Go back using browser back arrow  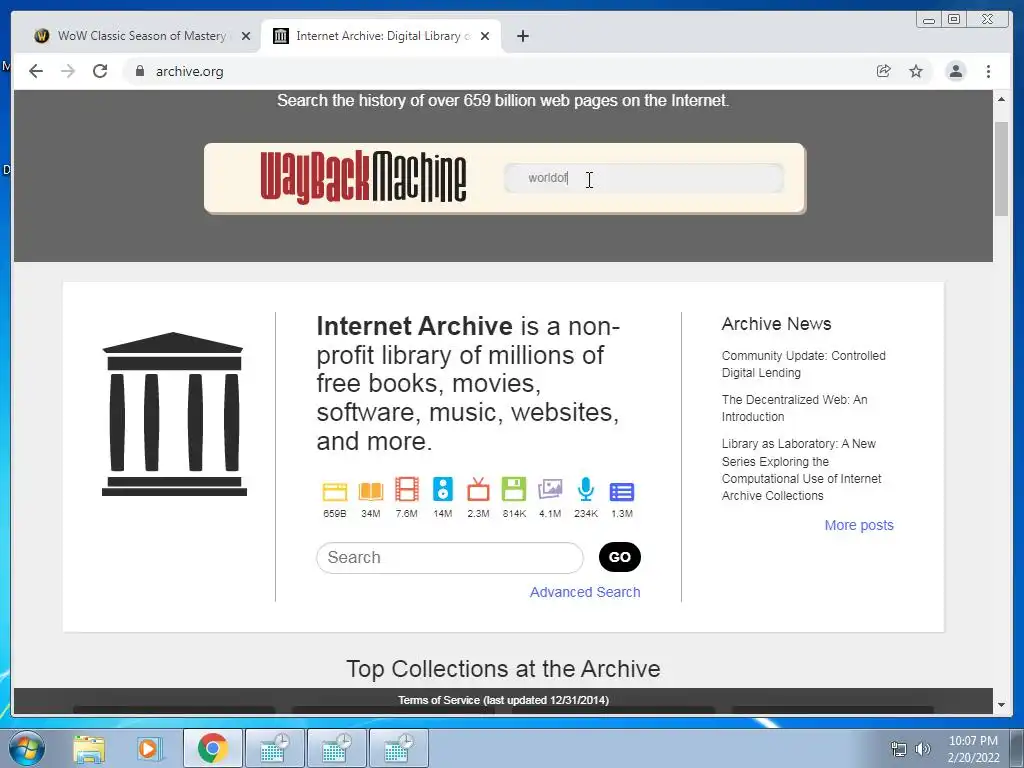click(x=36, y=71)
